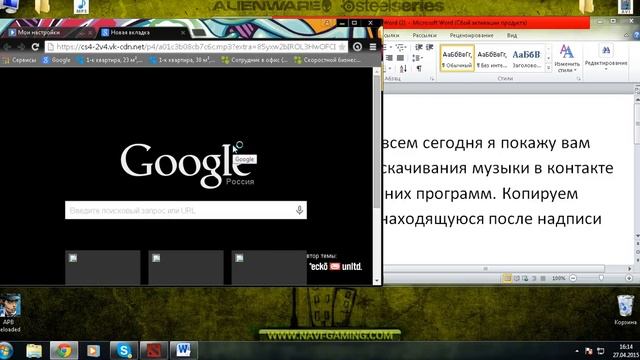
Task: Open File Explorer from taskbar
Action: coord(34,351)
